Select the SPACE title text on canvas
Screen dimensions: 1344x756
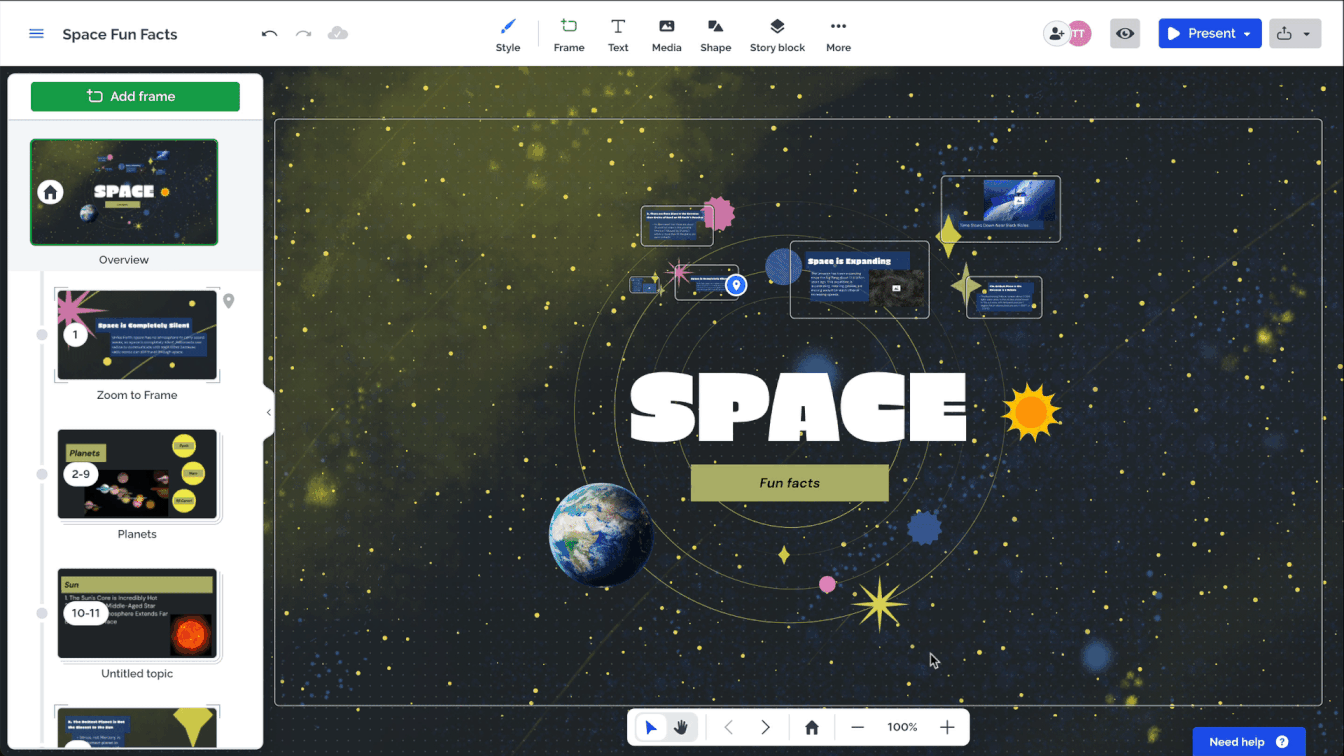click(799, 407)
